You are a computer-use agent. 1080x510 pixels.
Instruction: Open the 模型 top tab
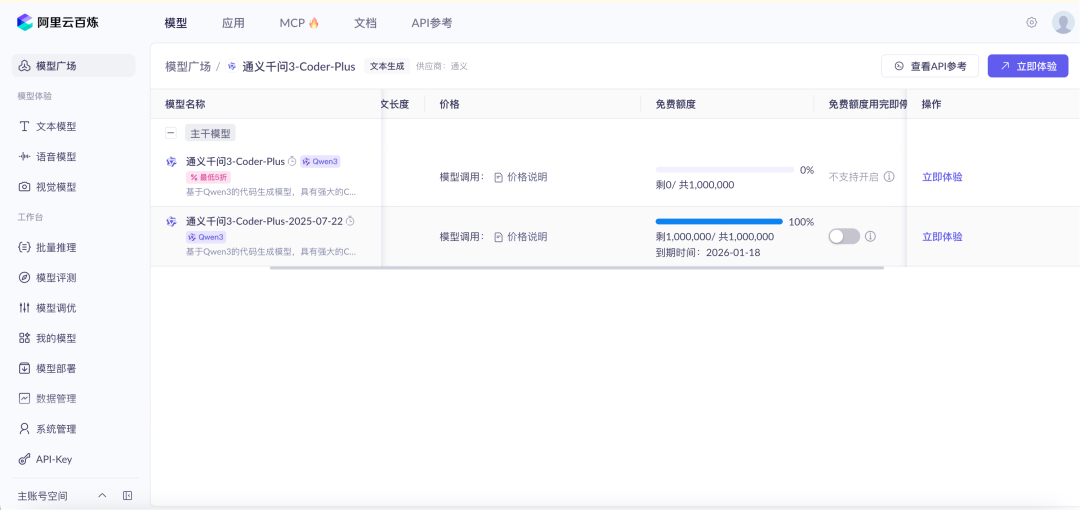pos(176,23)
